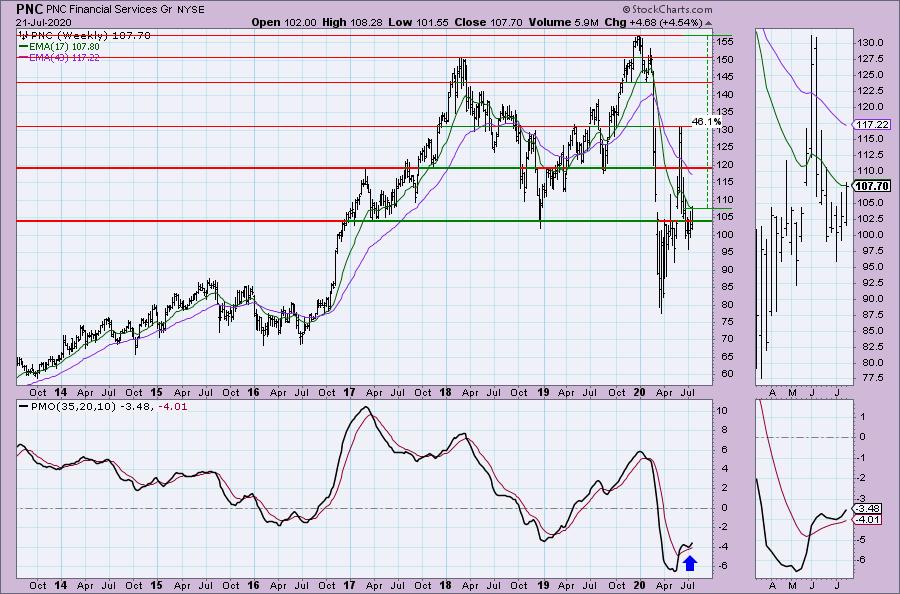Click the 125 label on the main price axis
This screenshot has height=594, width=900.
click(x=724, y=147)
